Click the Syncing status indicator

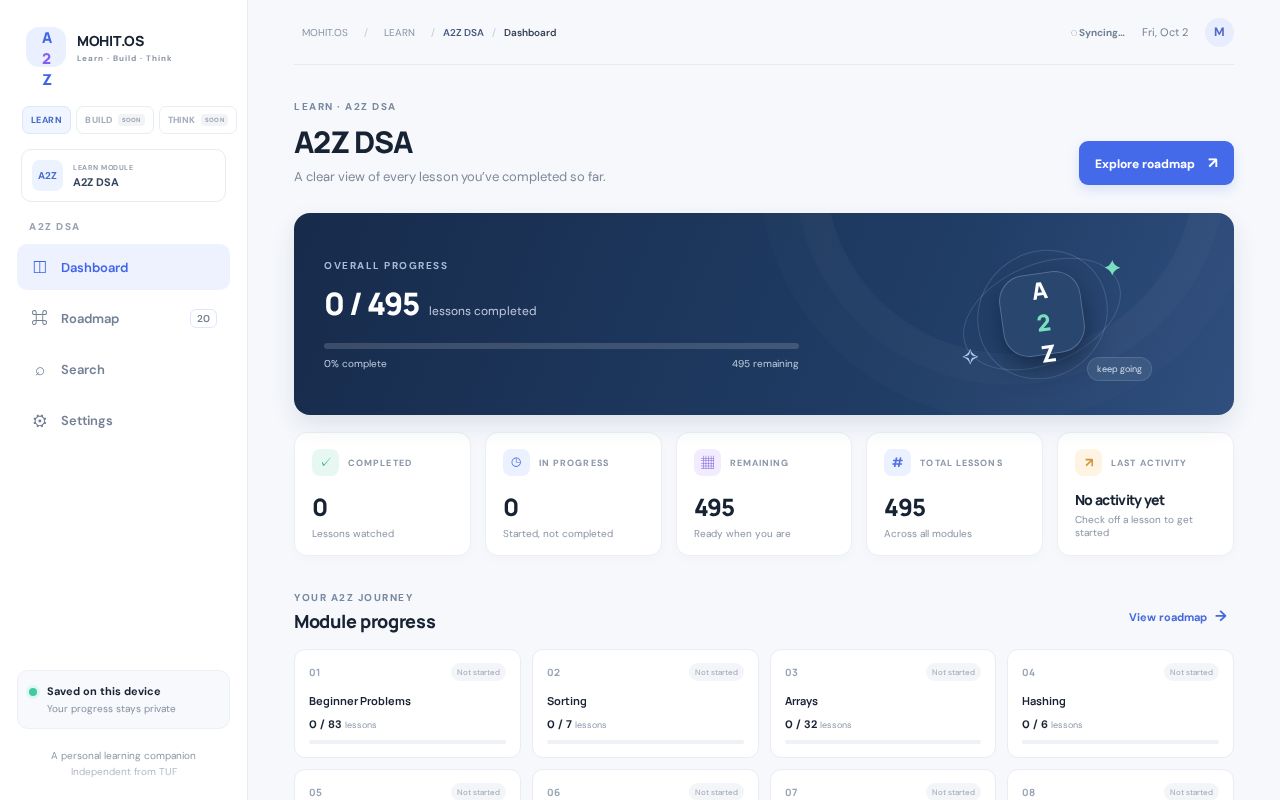pyautogui.click(x=1098, y=33)
